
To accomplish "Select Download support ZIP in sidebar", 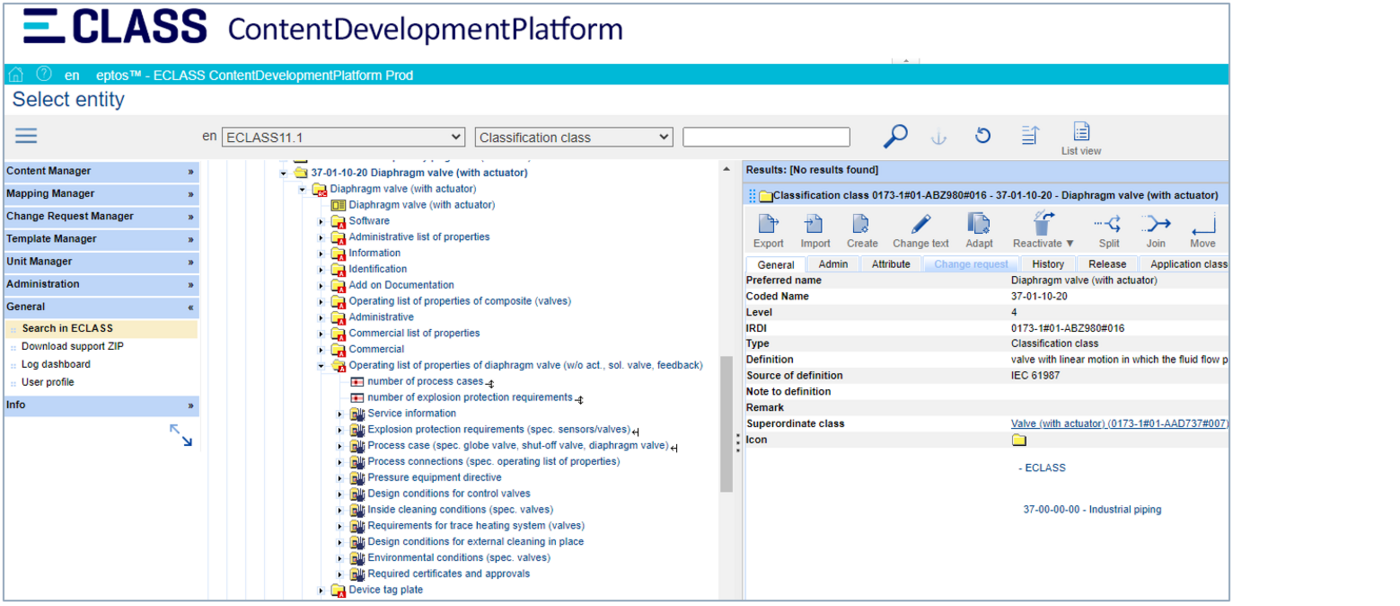I will 72,347.
